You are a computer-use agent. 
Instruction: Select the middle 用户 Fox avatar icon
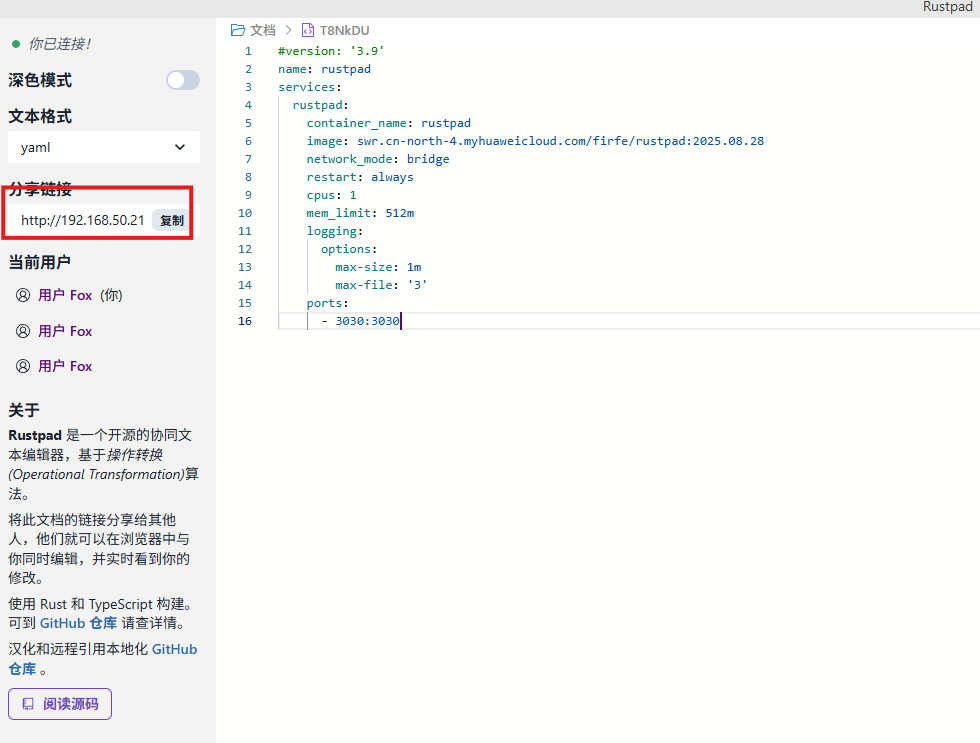click(23, 331)
